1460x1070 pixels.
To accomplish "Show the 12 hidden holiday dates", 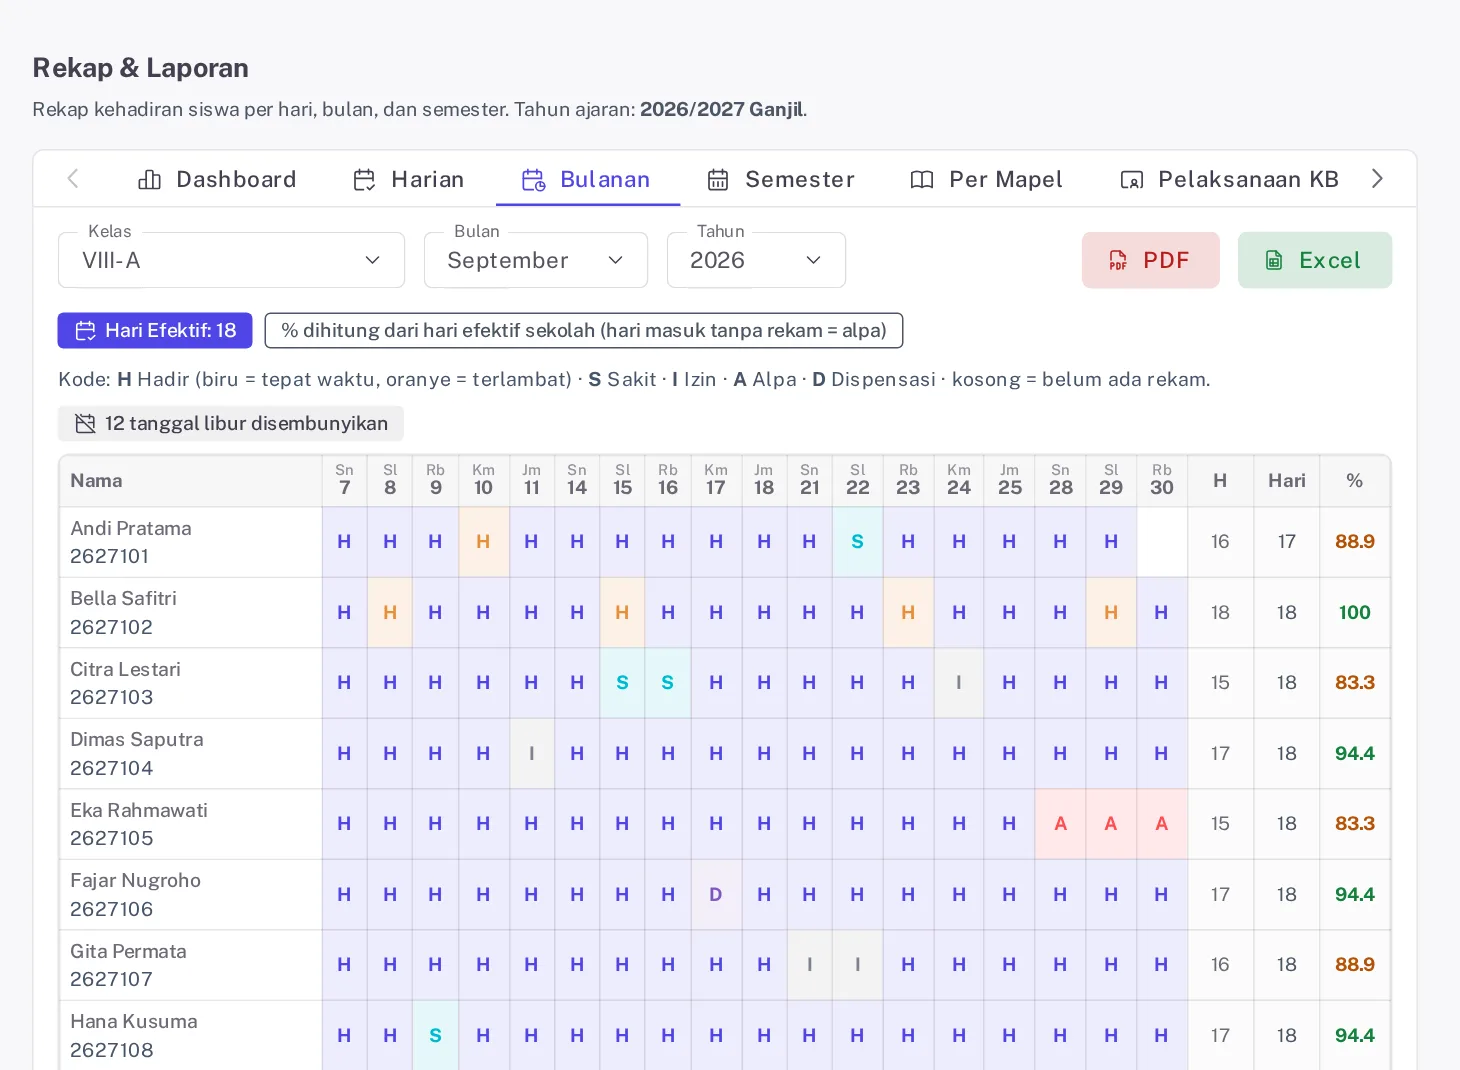I will pos(231,423).
